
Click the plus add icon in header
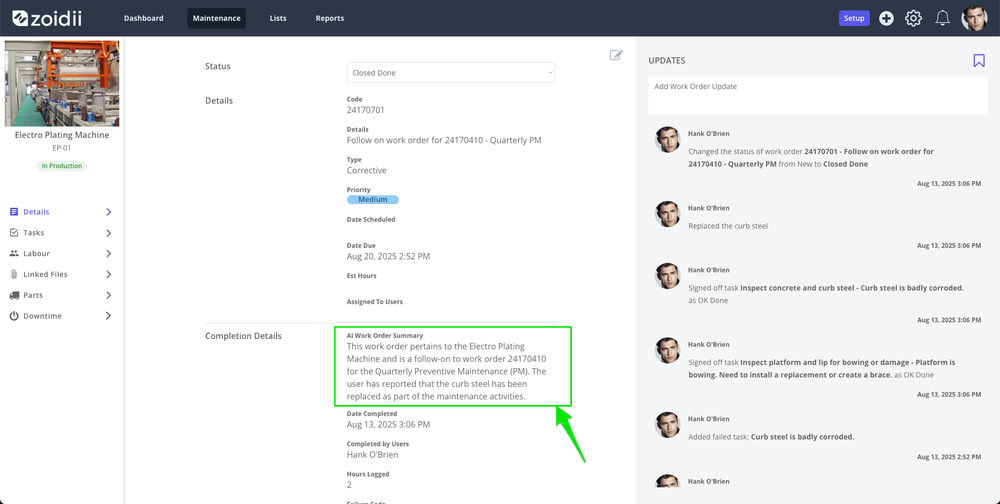pyautogui.click(x=886, y=19)
